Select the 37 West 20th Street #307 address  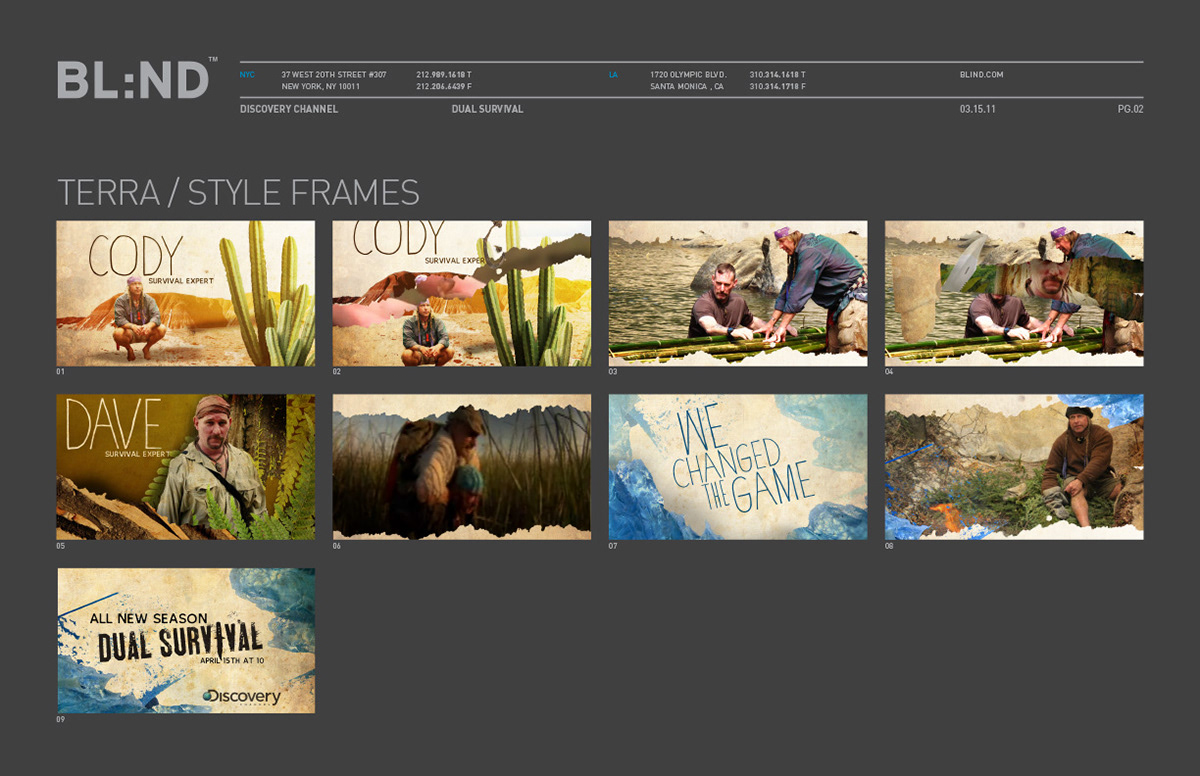(334, 75)
